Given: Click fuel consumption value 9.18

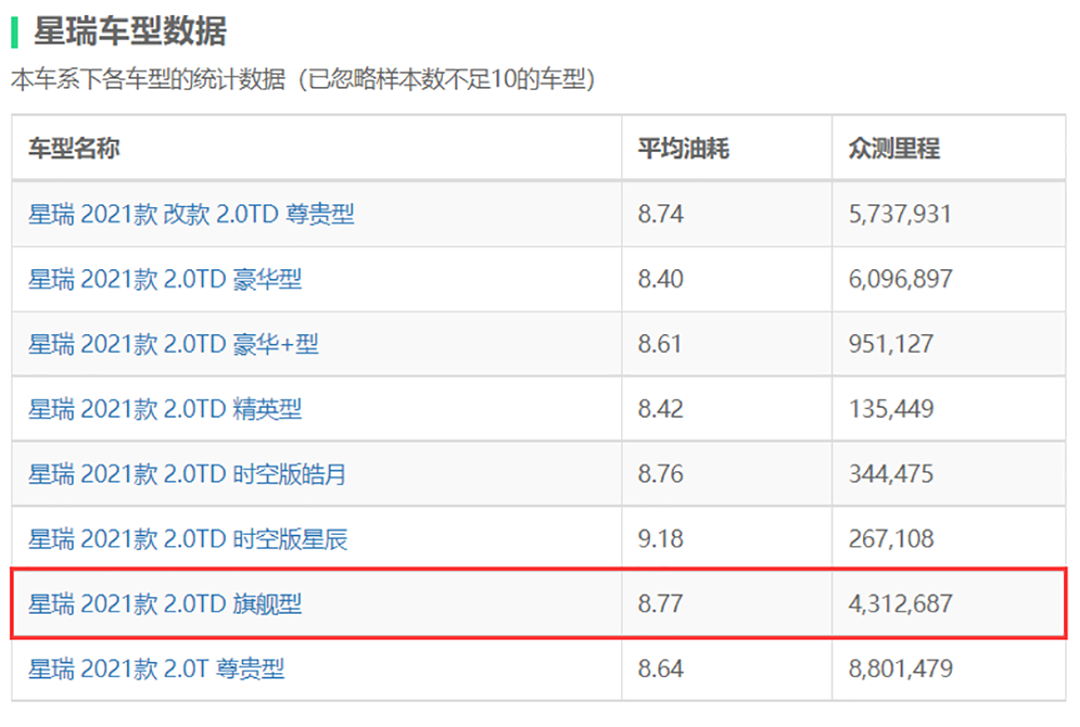Looking at the screenshot, I should pos(660,539).
